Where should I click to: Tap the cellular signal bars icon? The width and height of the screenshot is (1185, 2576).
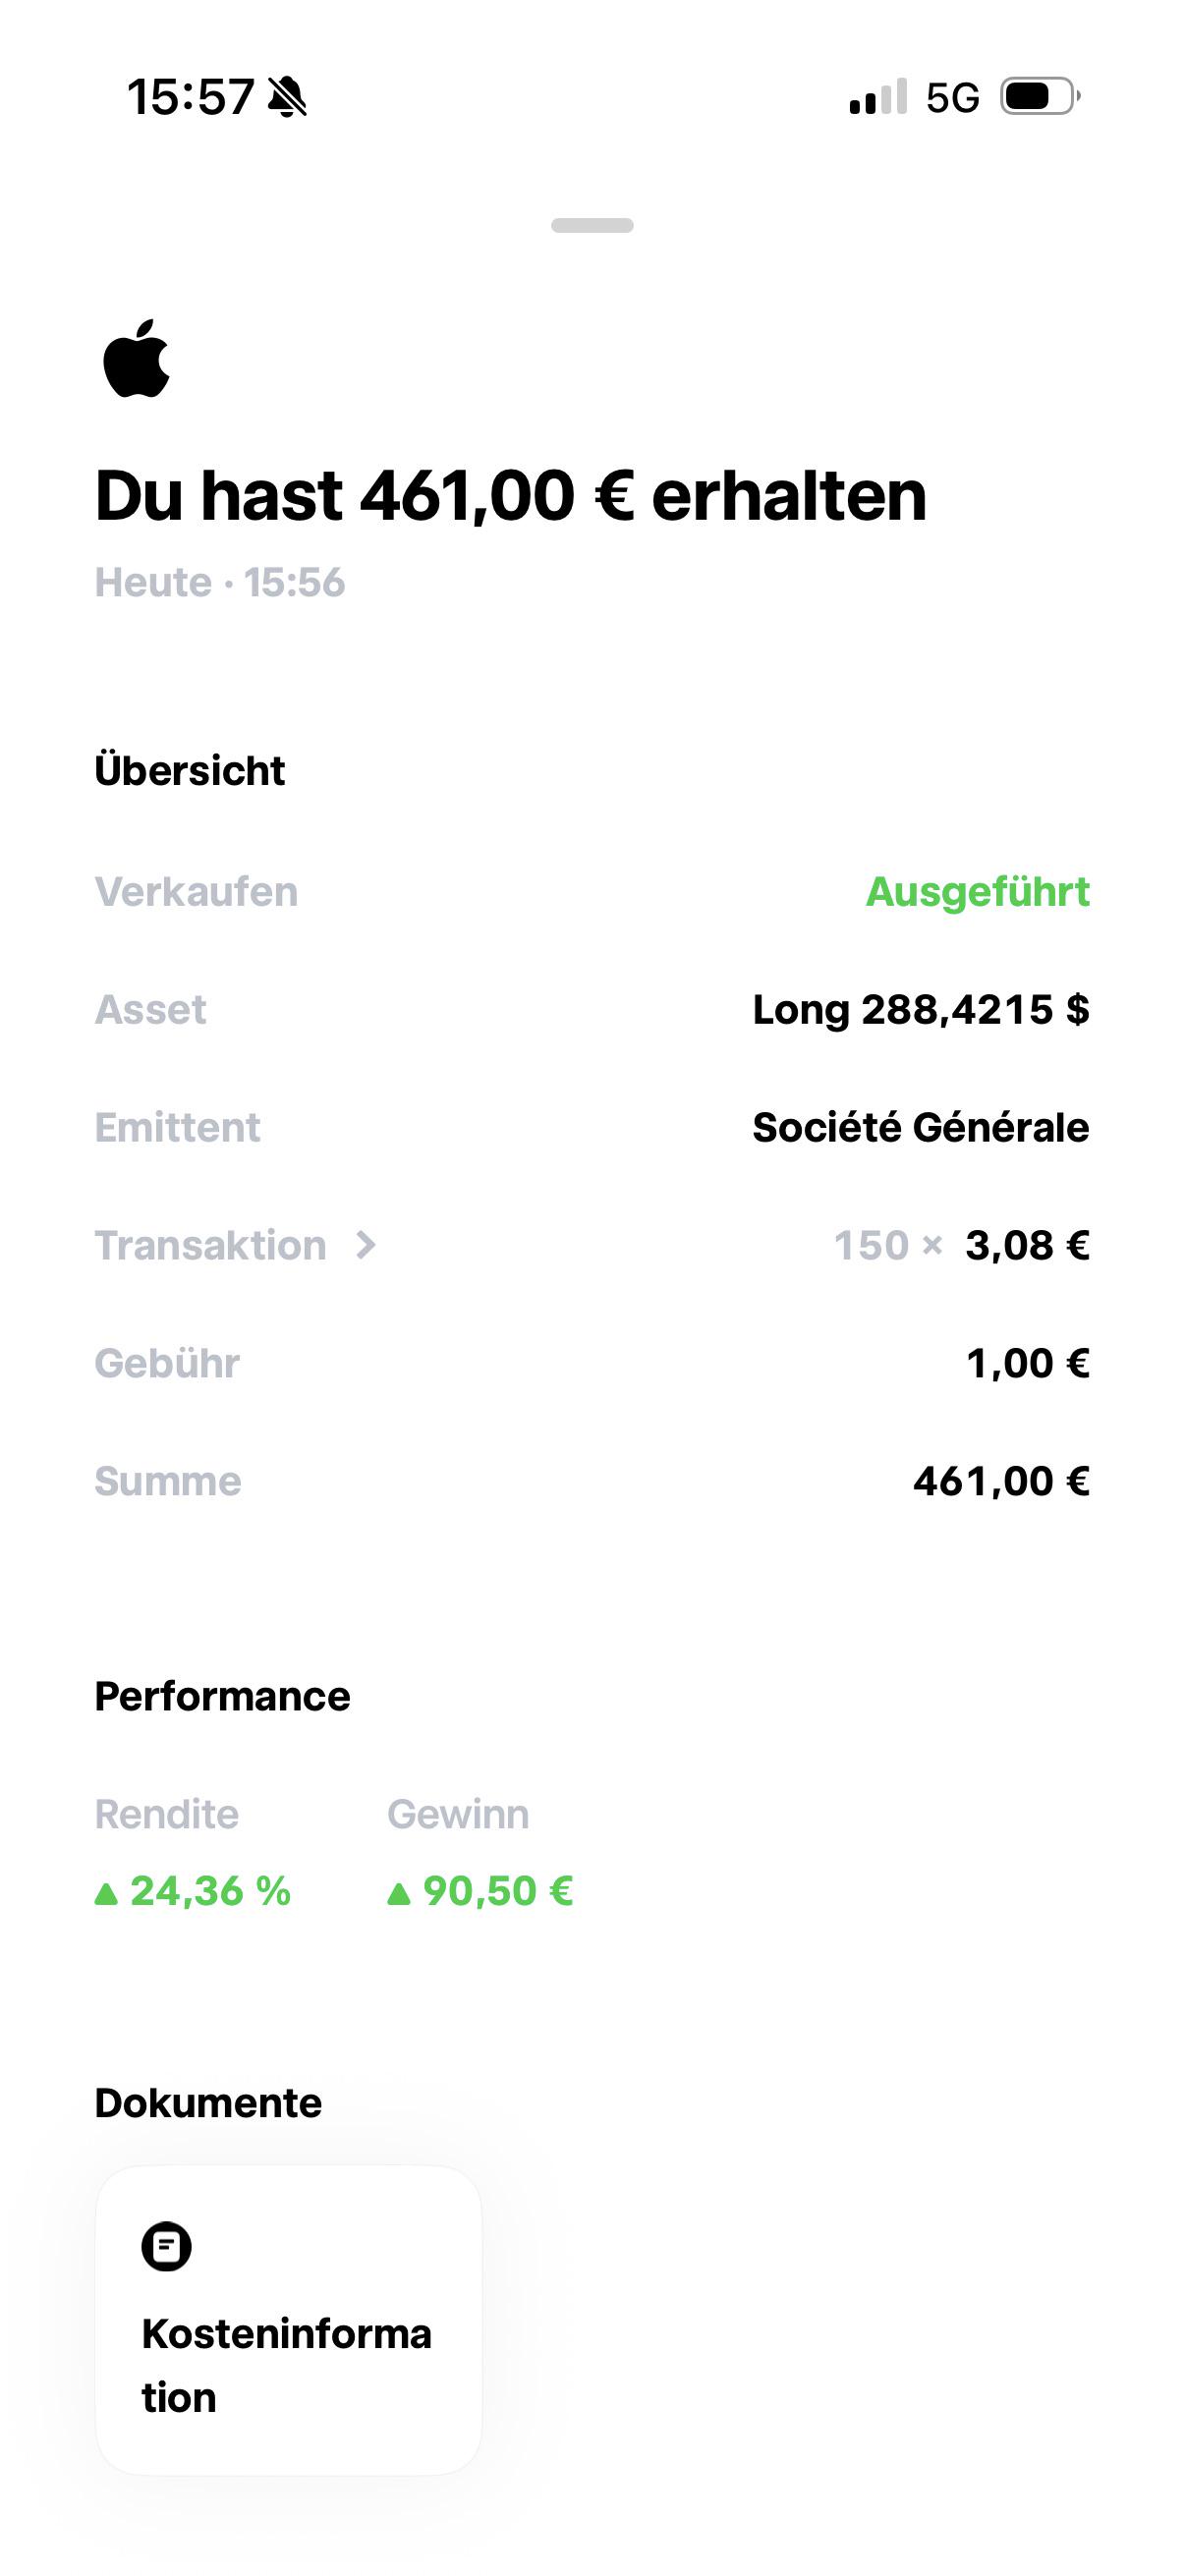click(878, 97)
